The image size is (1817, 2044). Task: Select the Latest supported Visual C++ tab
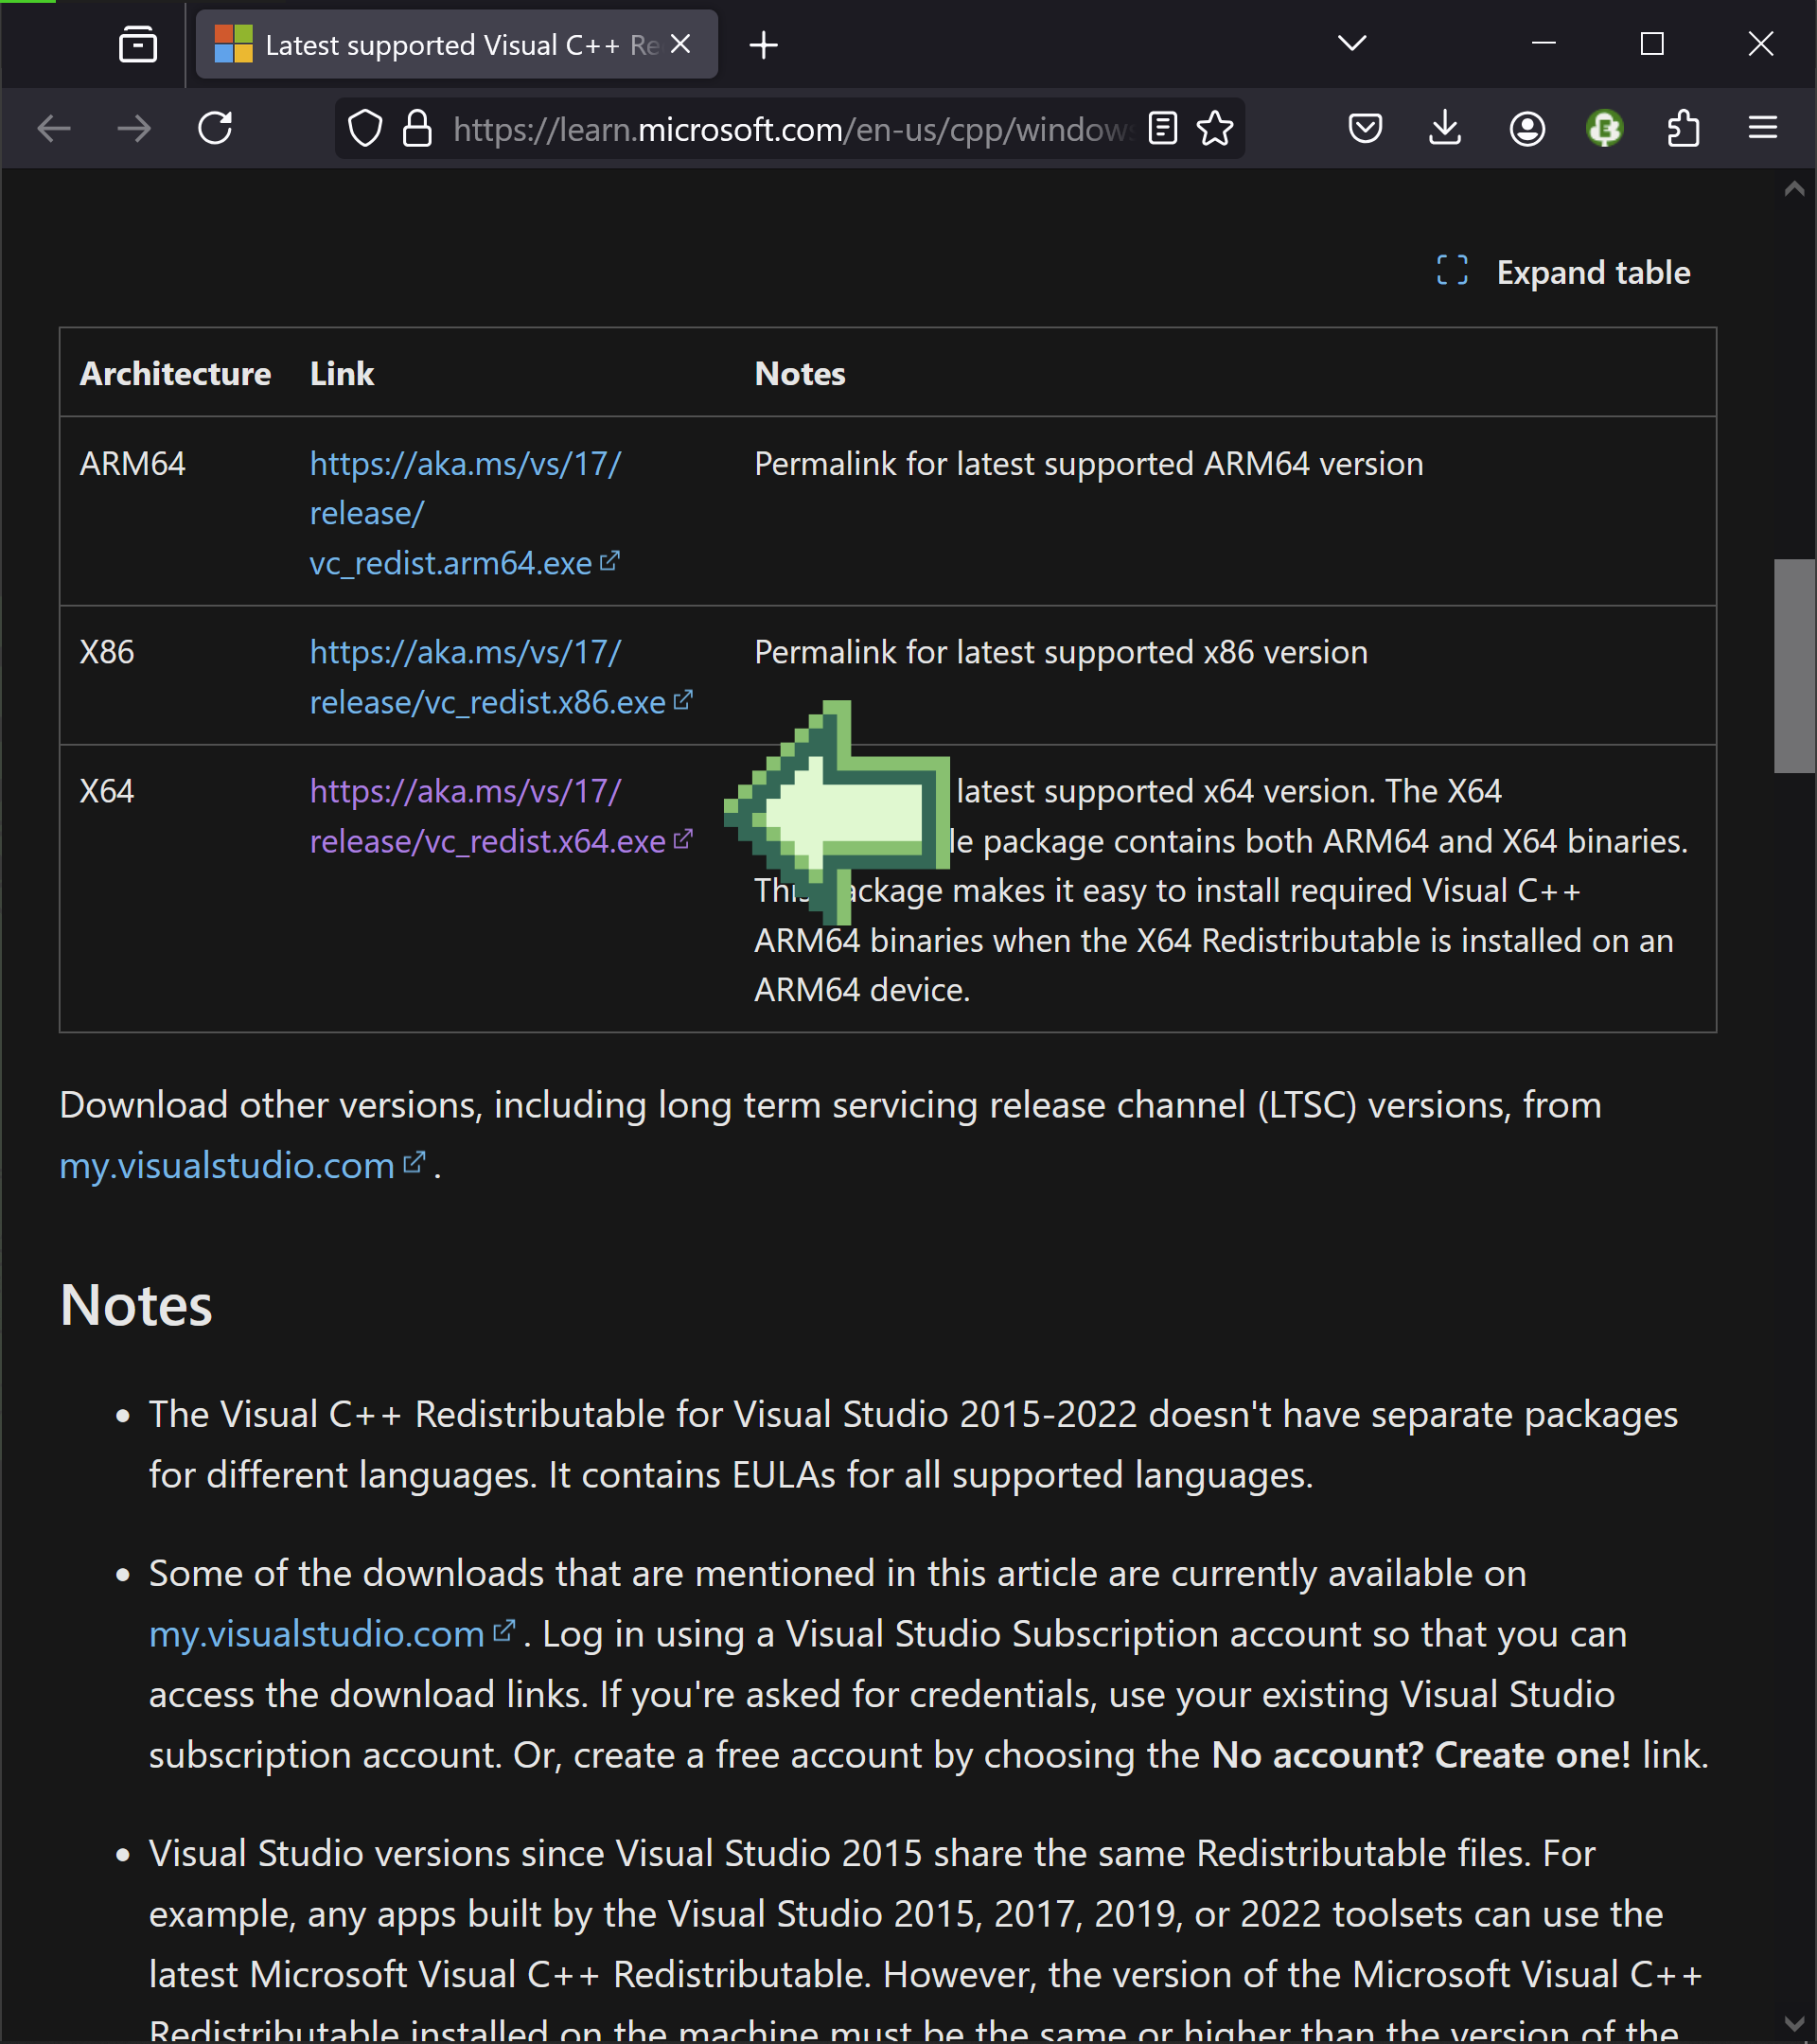[x=457, y=45]
